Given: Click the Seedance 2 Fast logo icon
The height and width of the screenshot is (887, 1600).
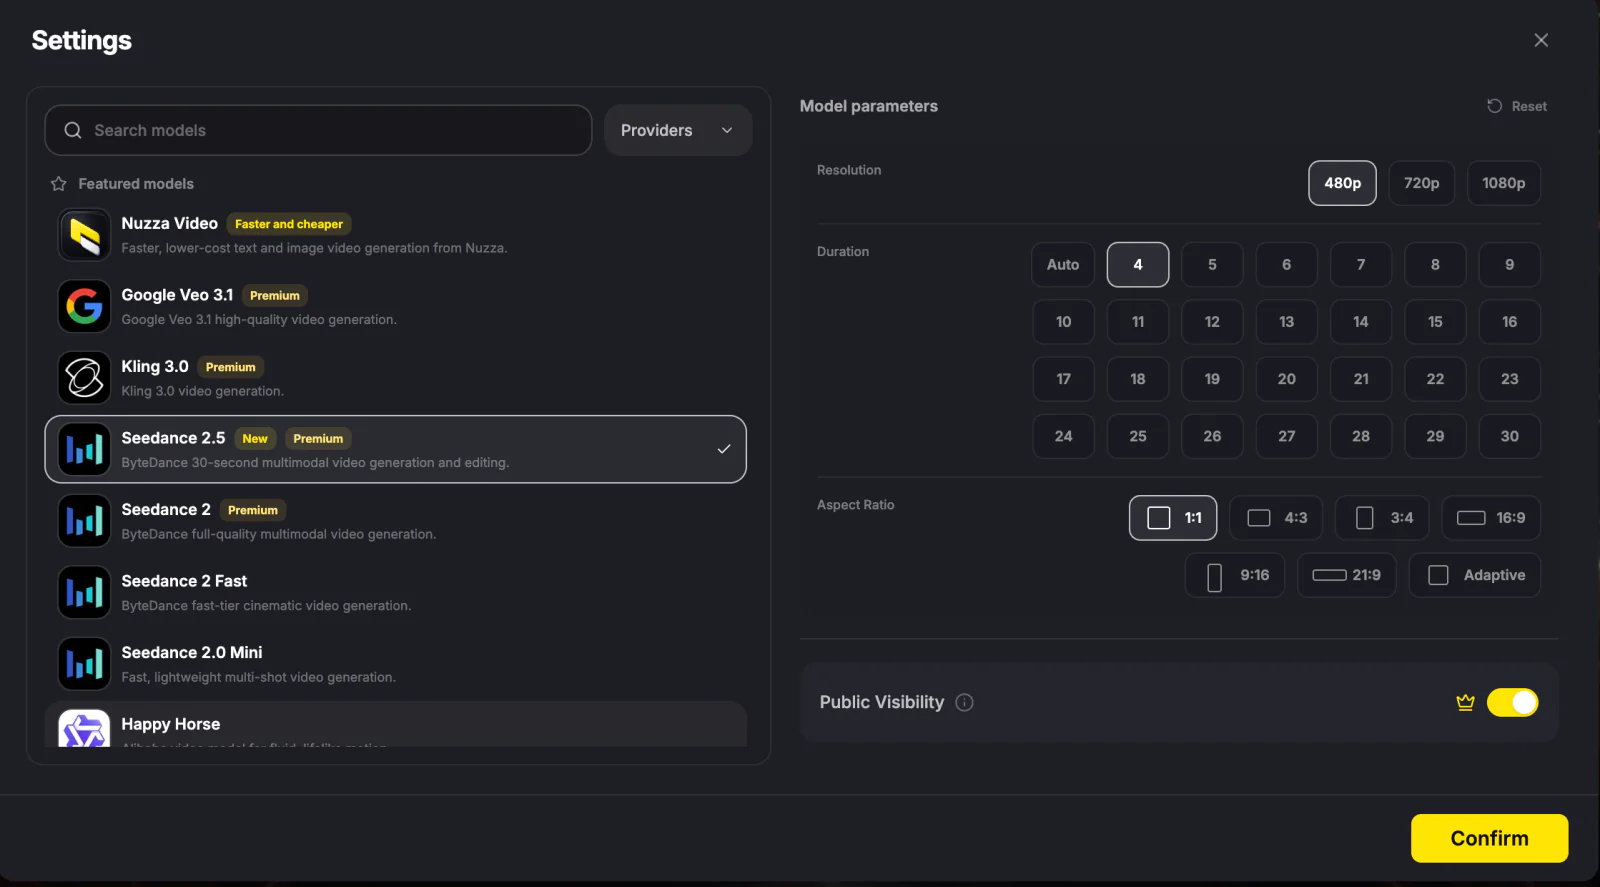Looking at the screenshot, I should tap(84, 592).
